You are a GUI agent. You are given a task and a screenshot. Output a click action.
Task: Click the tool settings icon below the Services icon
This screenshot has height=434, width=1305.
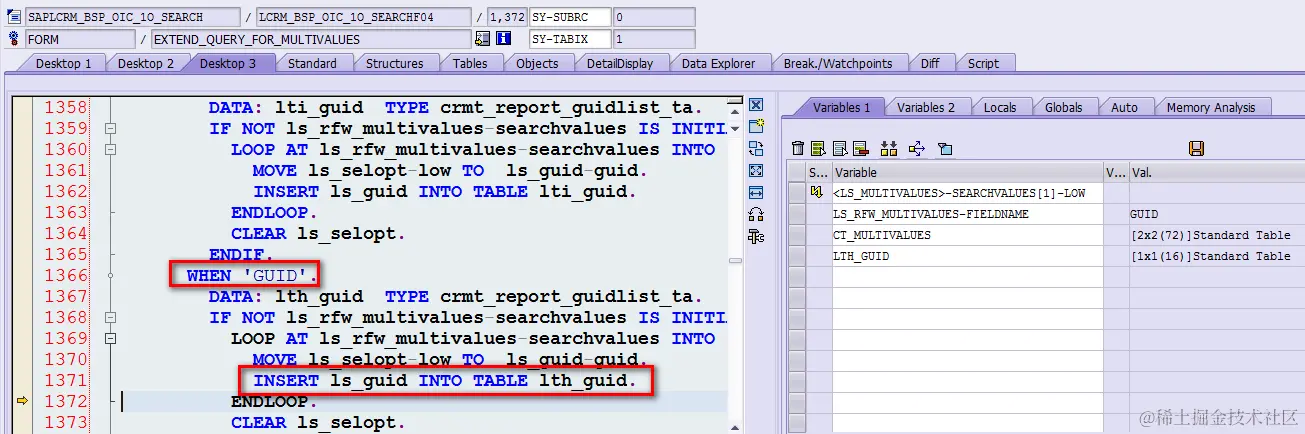pos(756,236)
